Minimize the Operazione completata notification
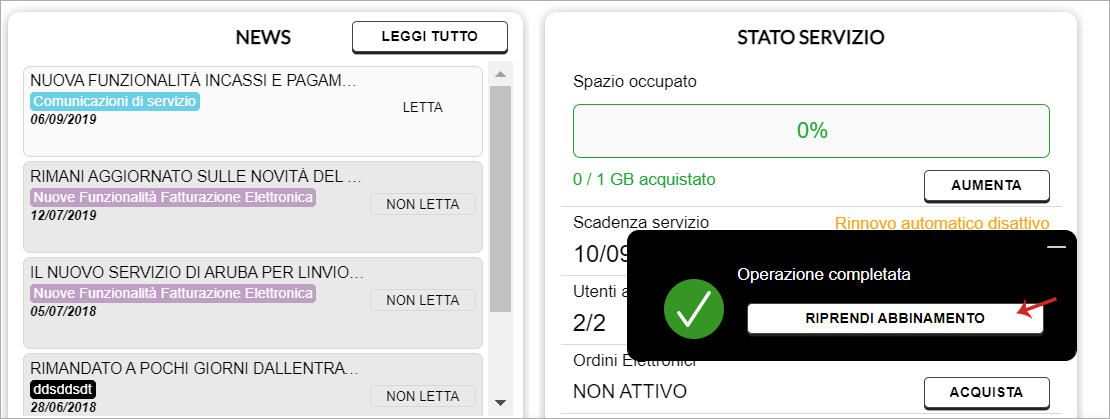 (1056, 246)
